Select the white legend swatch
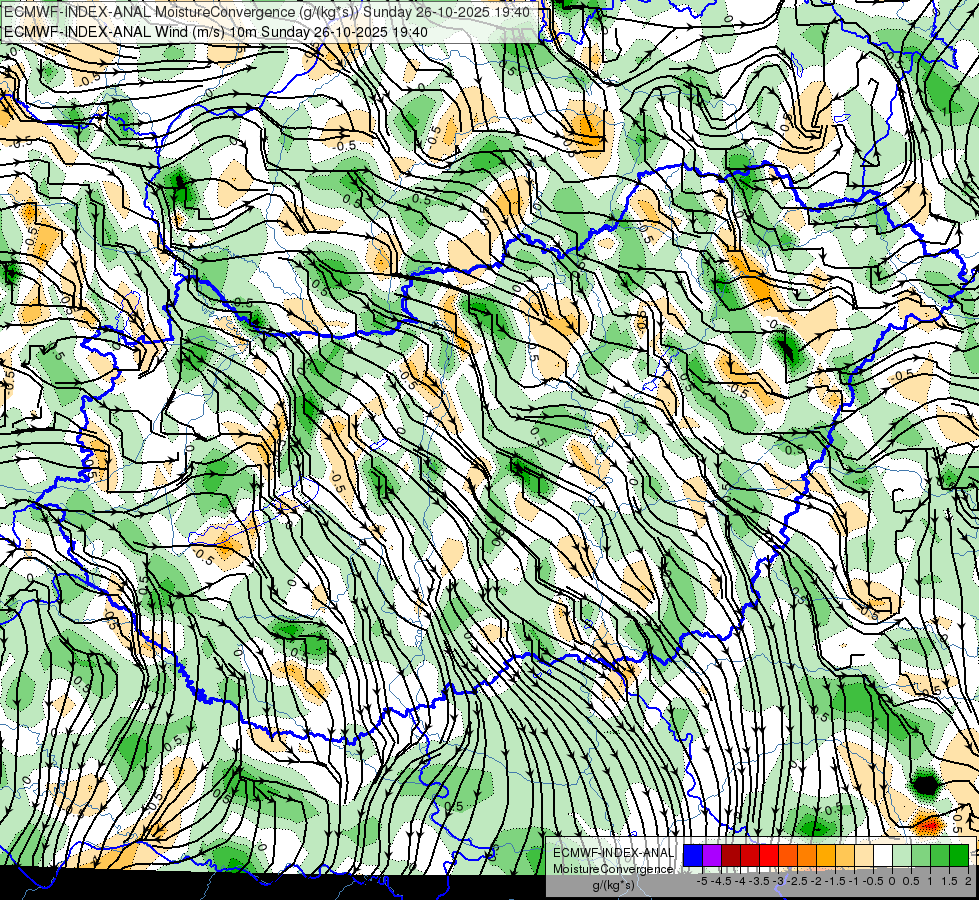Image resolution: width=979 pixels, height=900 pixels. 883,855
